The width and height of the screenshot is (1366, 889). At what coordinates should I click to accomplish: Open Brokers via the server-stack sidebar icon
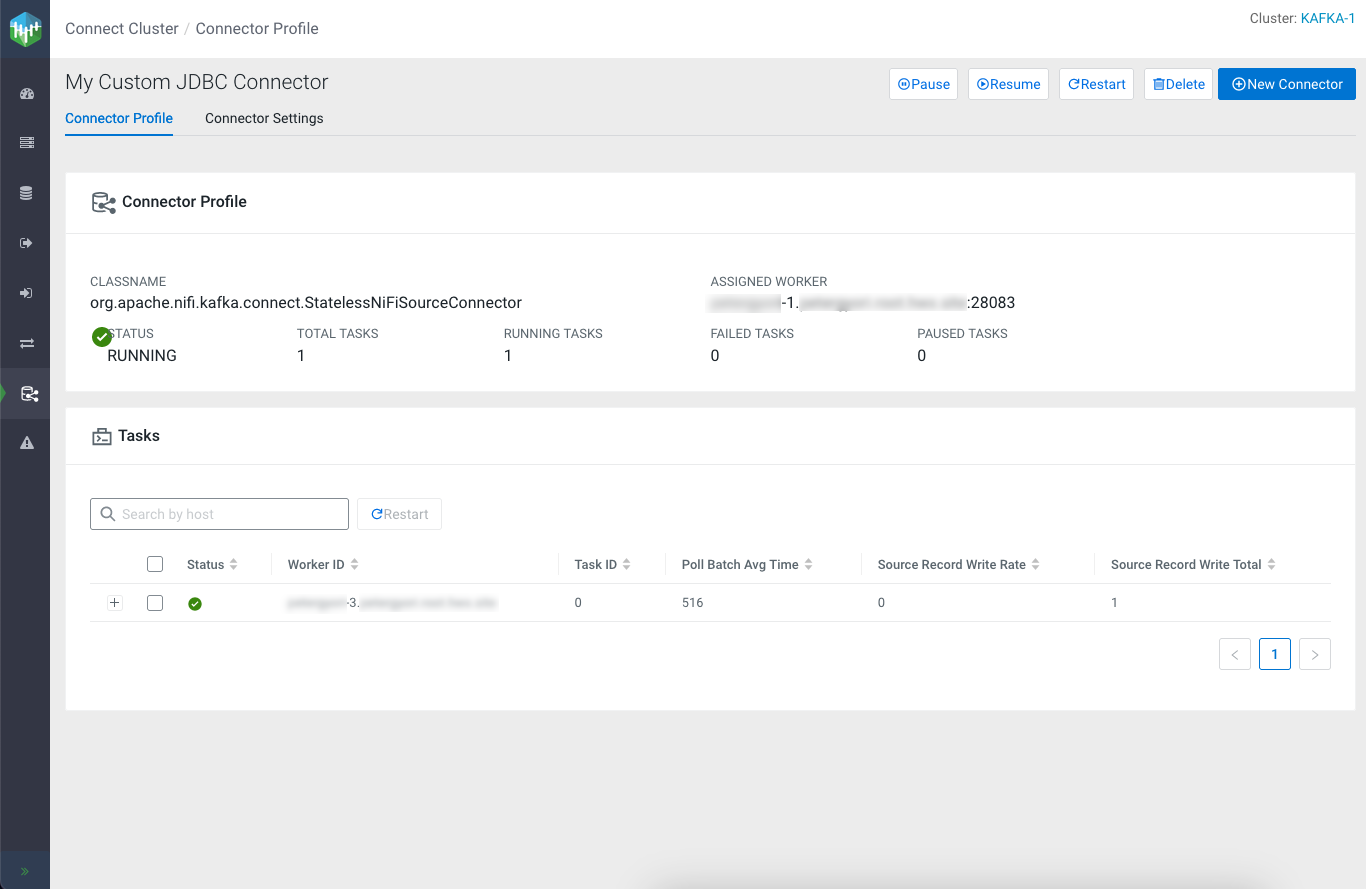27,143
